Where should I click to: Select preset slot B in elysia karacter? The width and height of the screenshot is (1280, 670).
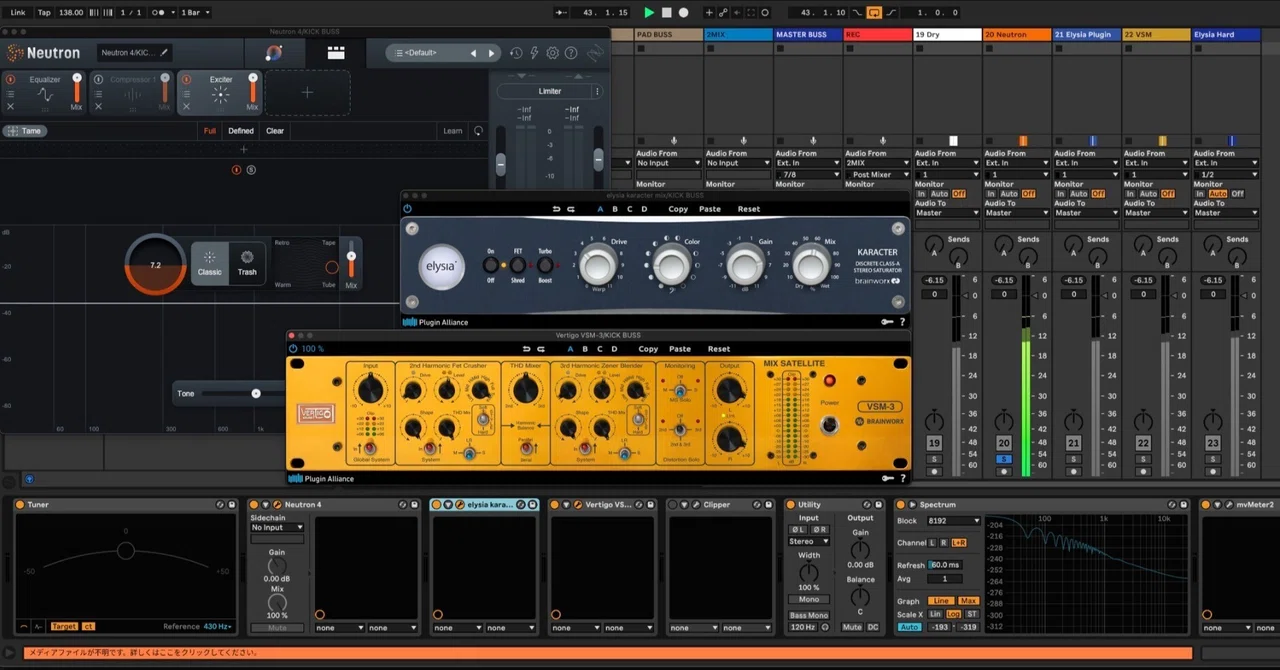(x=614, y=209)
